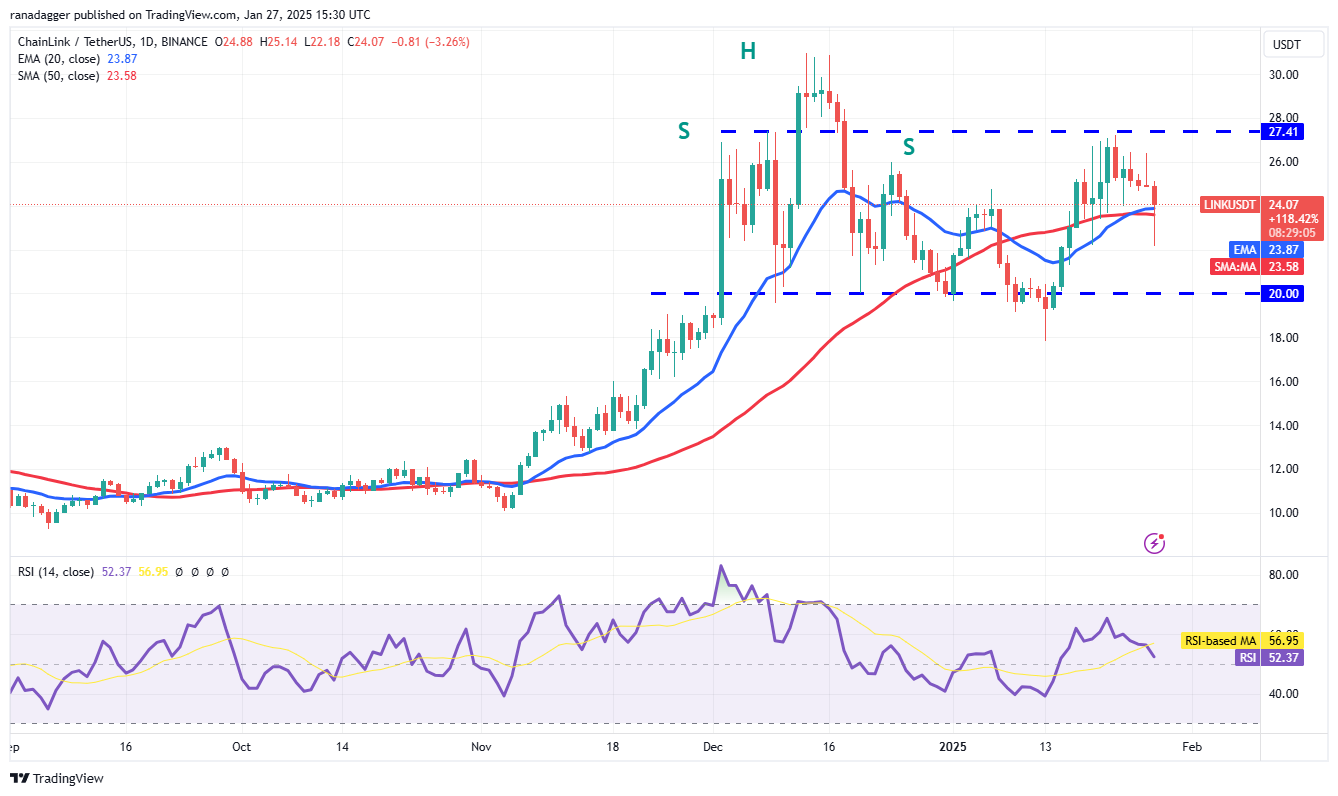Click the Feb date label on time axis
The width and height of the screenshot is (1338, 796).
[x=1191, y=746]
